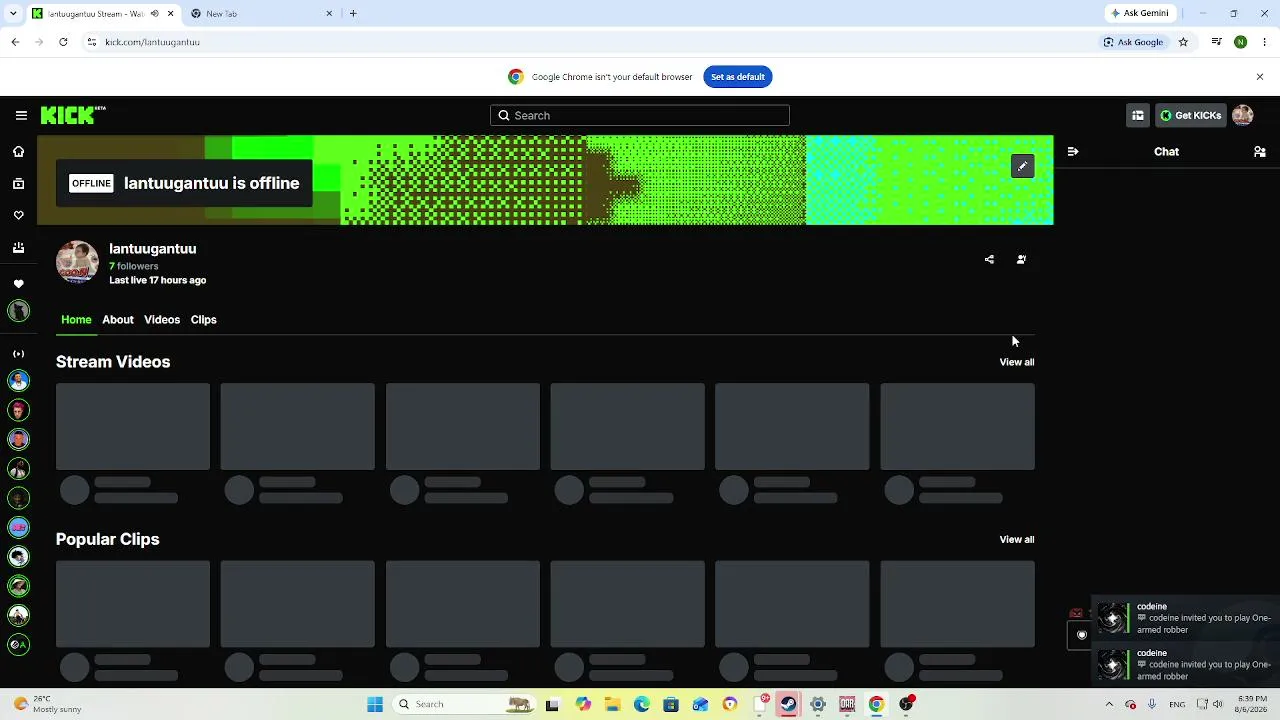Viewport: 1280px width, 720px height.
Task: Click the lantuugantuu profile picture
Action: 77,262
